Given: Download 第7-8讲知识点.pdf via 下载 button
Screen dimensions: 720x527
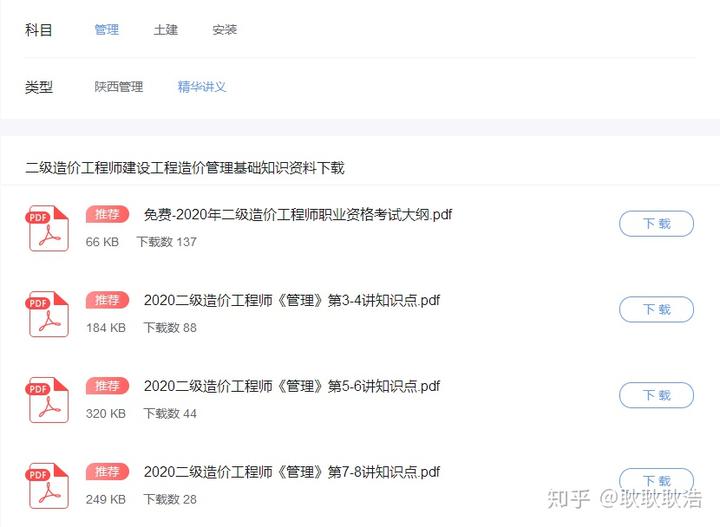Looking at the screenshot, I should (656, 481).
